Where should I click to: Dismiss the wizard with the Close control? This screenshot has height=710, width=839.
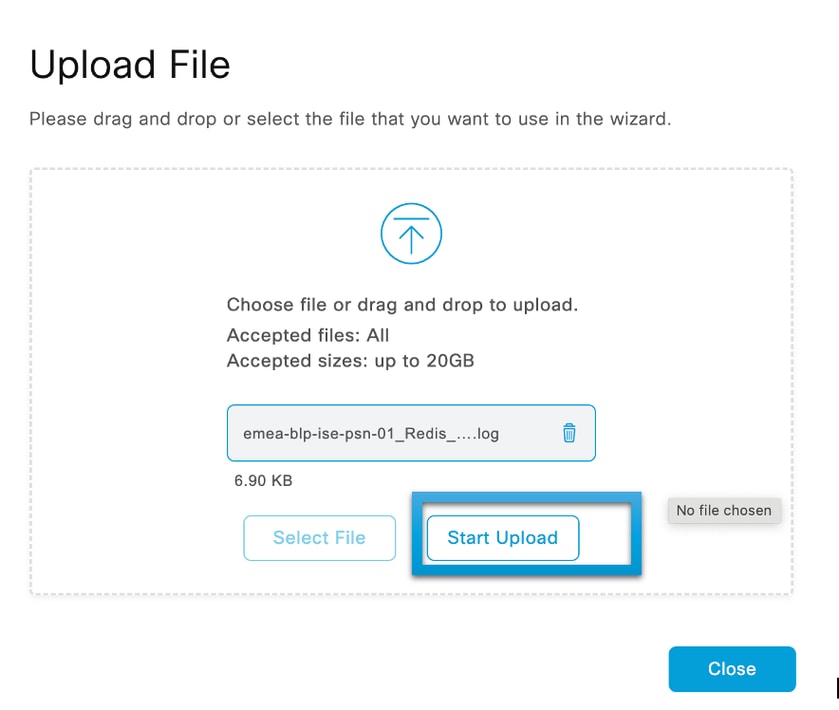pos(731,669)
